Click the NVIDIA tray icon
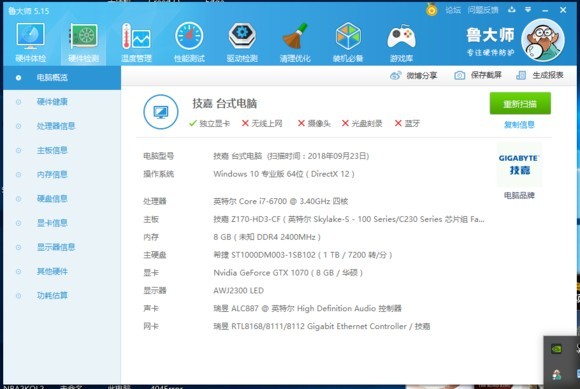 click(x=556, y=349)
